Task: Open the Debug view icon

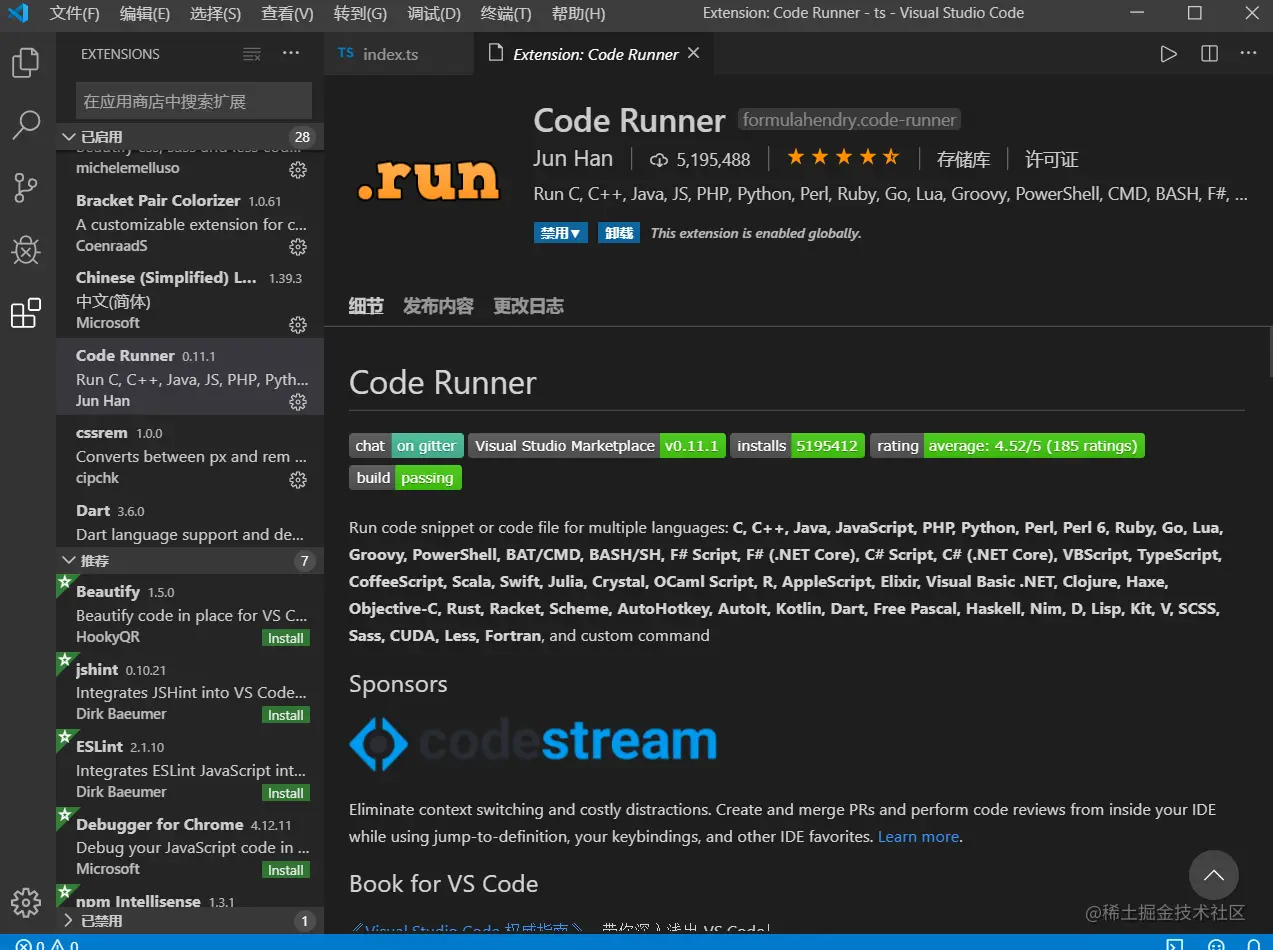Action: click(x=25, y=250)
